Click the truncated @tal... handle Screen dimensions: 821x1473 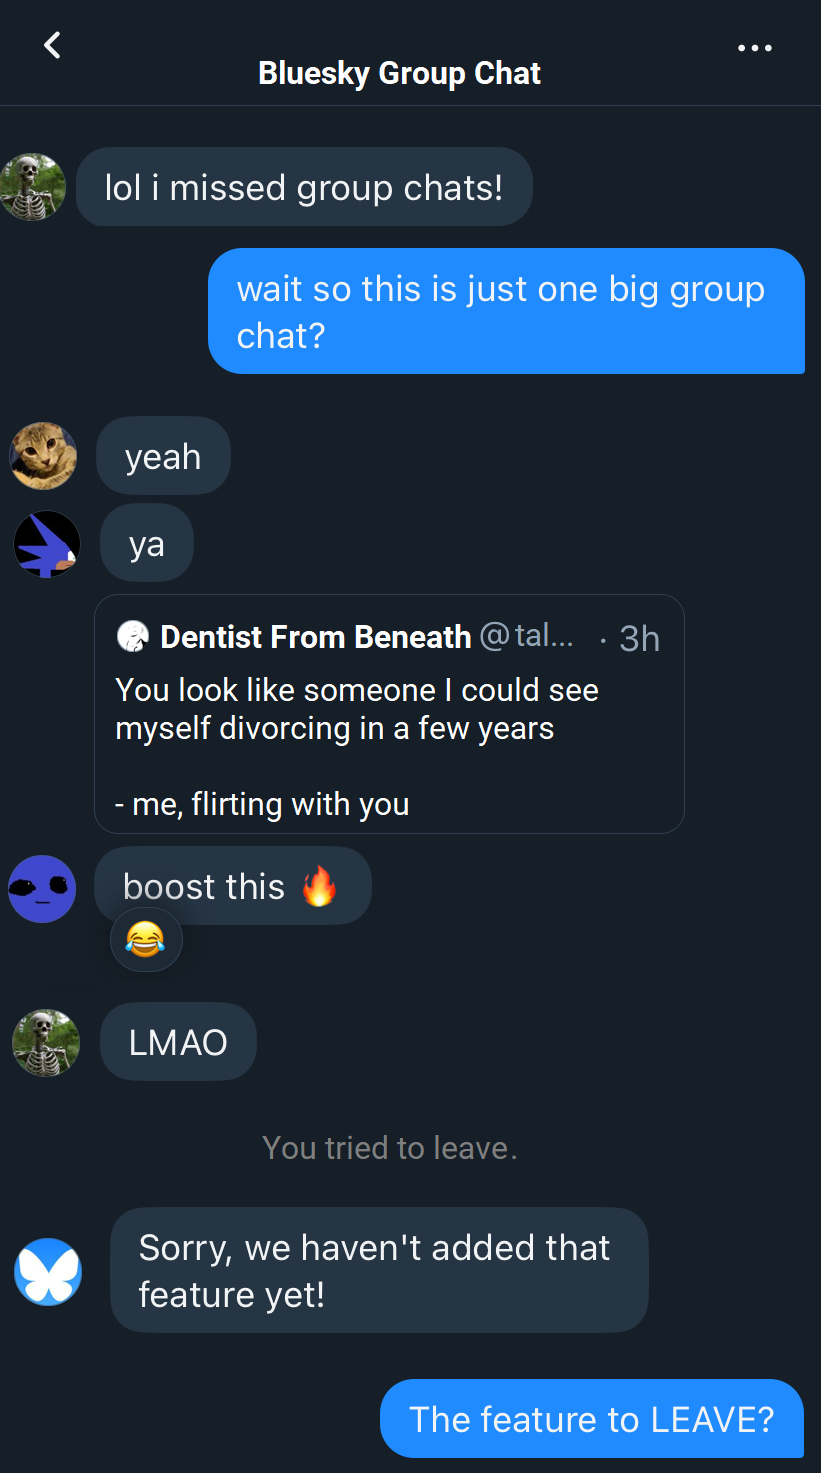[527, 636]
